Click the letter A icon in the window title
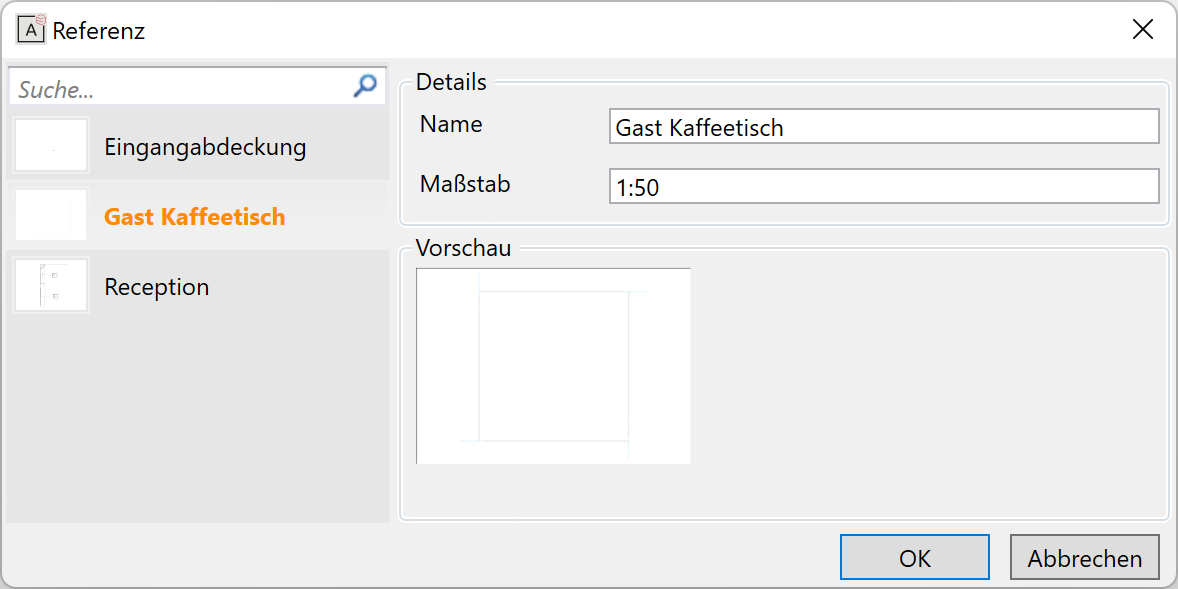Image resolution: width=1178 pixels, height=589 pixels. pyautogui.click(x=28, y=31)
